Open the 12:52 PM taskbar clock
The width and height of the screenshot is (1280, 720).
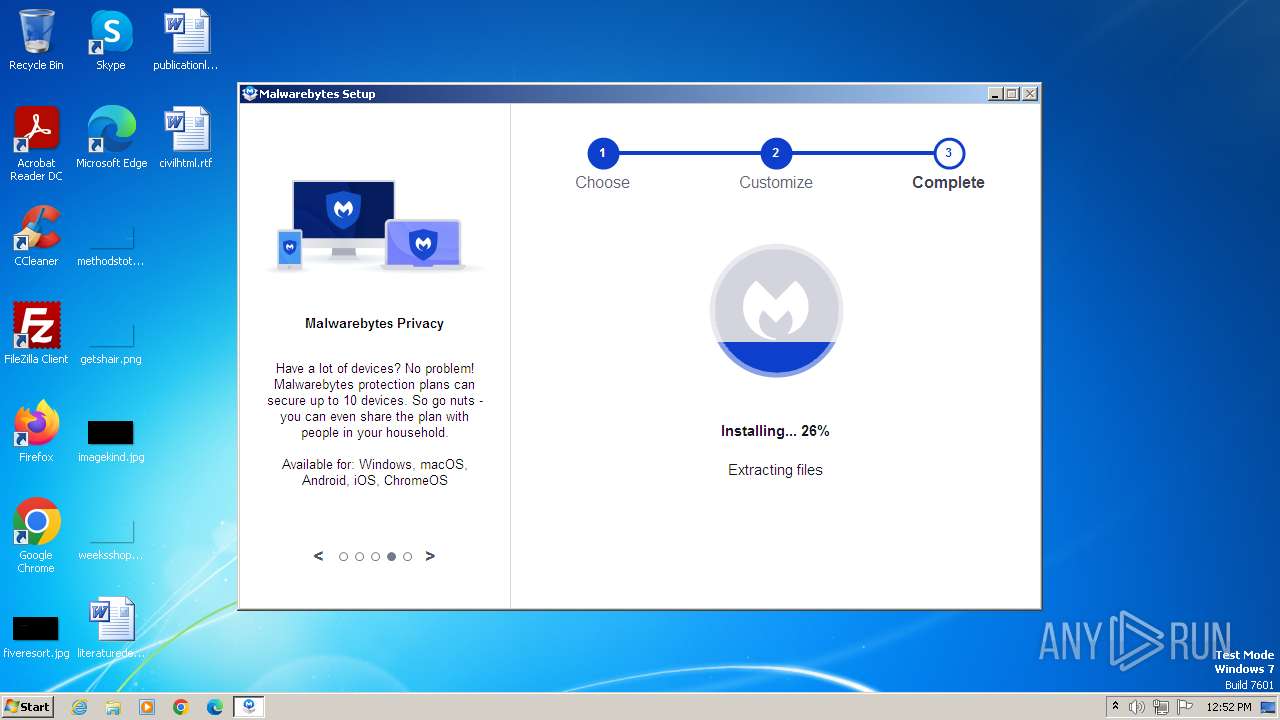click(x=1229, y=707)
